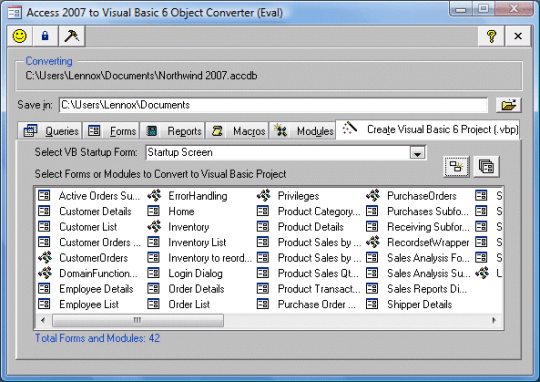Click the 'Sales Reports Di...' item text
540x382 pixels.
click(x=427, y=289)
